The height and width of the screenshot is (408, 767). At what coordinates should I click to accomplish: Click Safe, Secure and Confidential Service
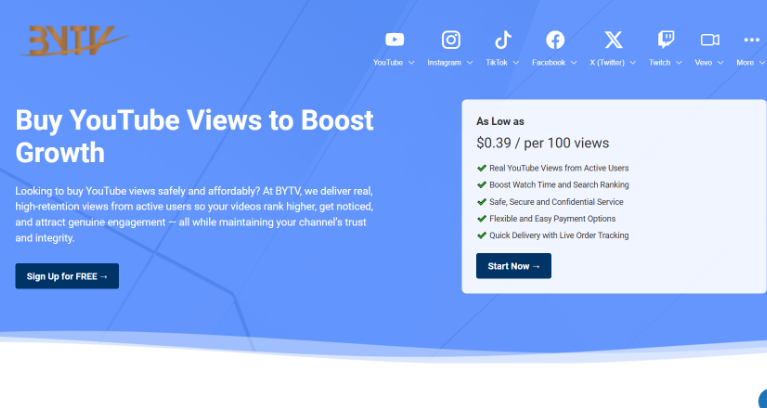[556, 202]
